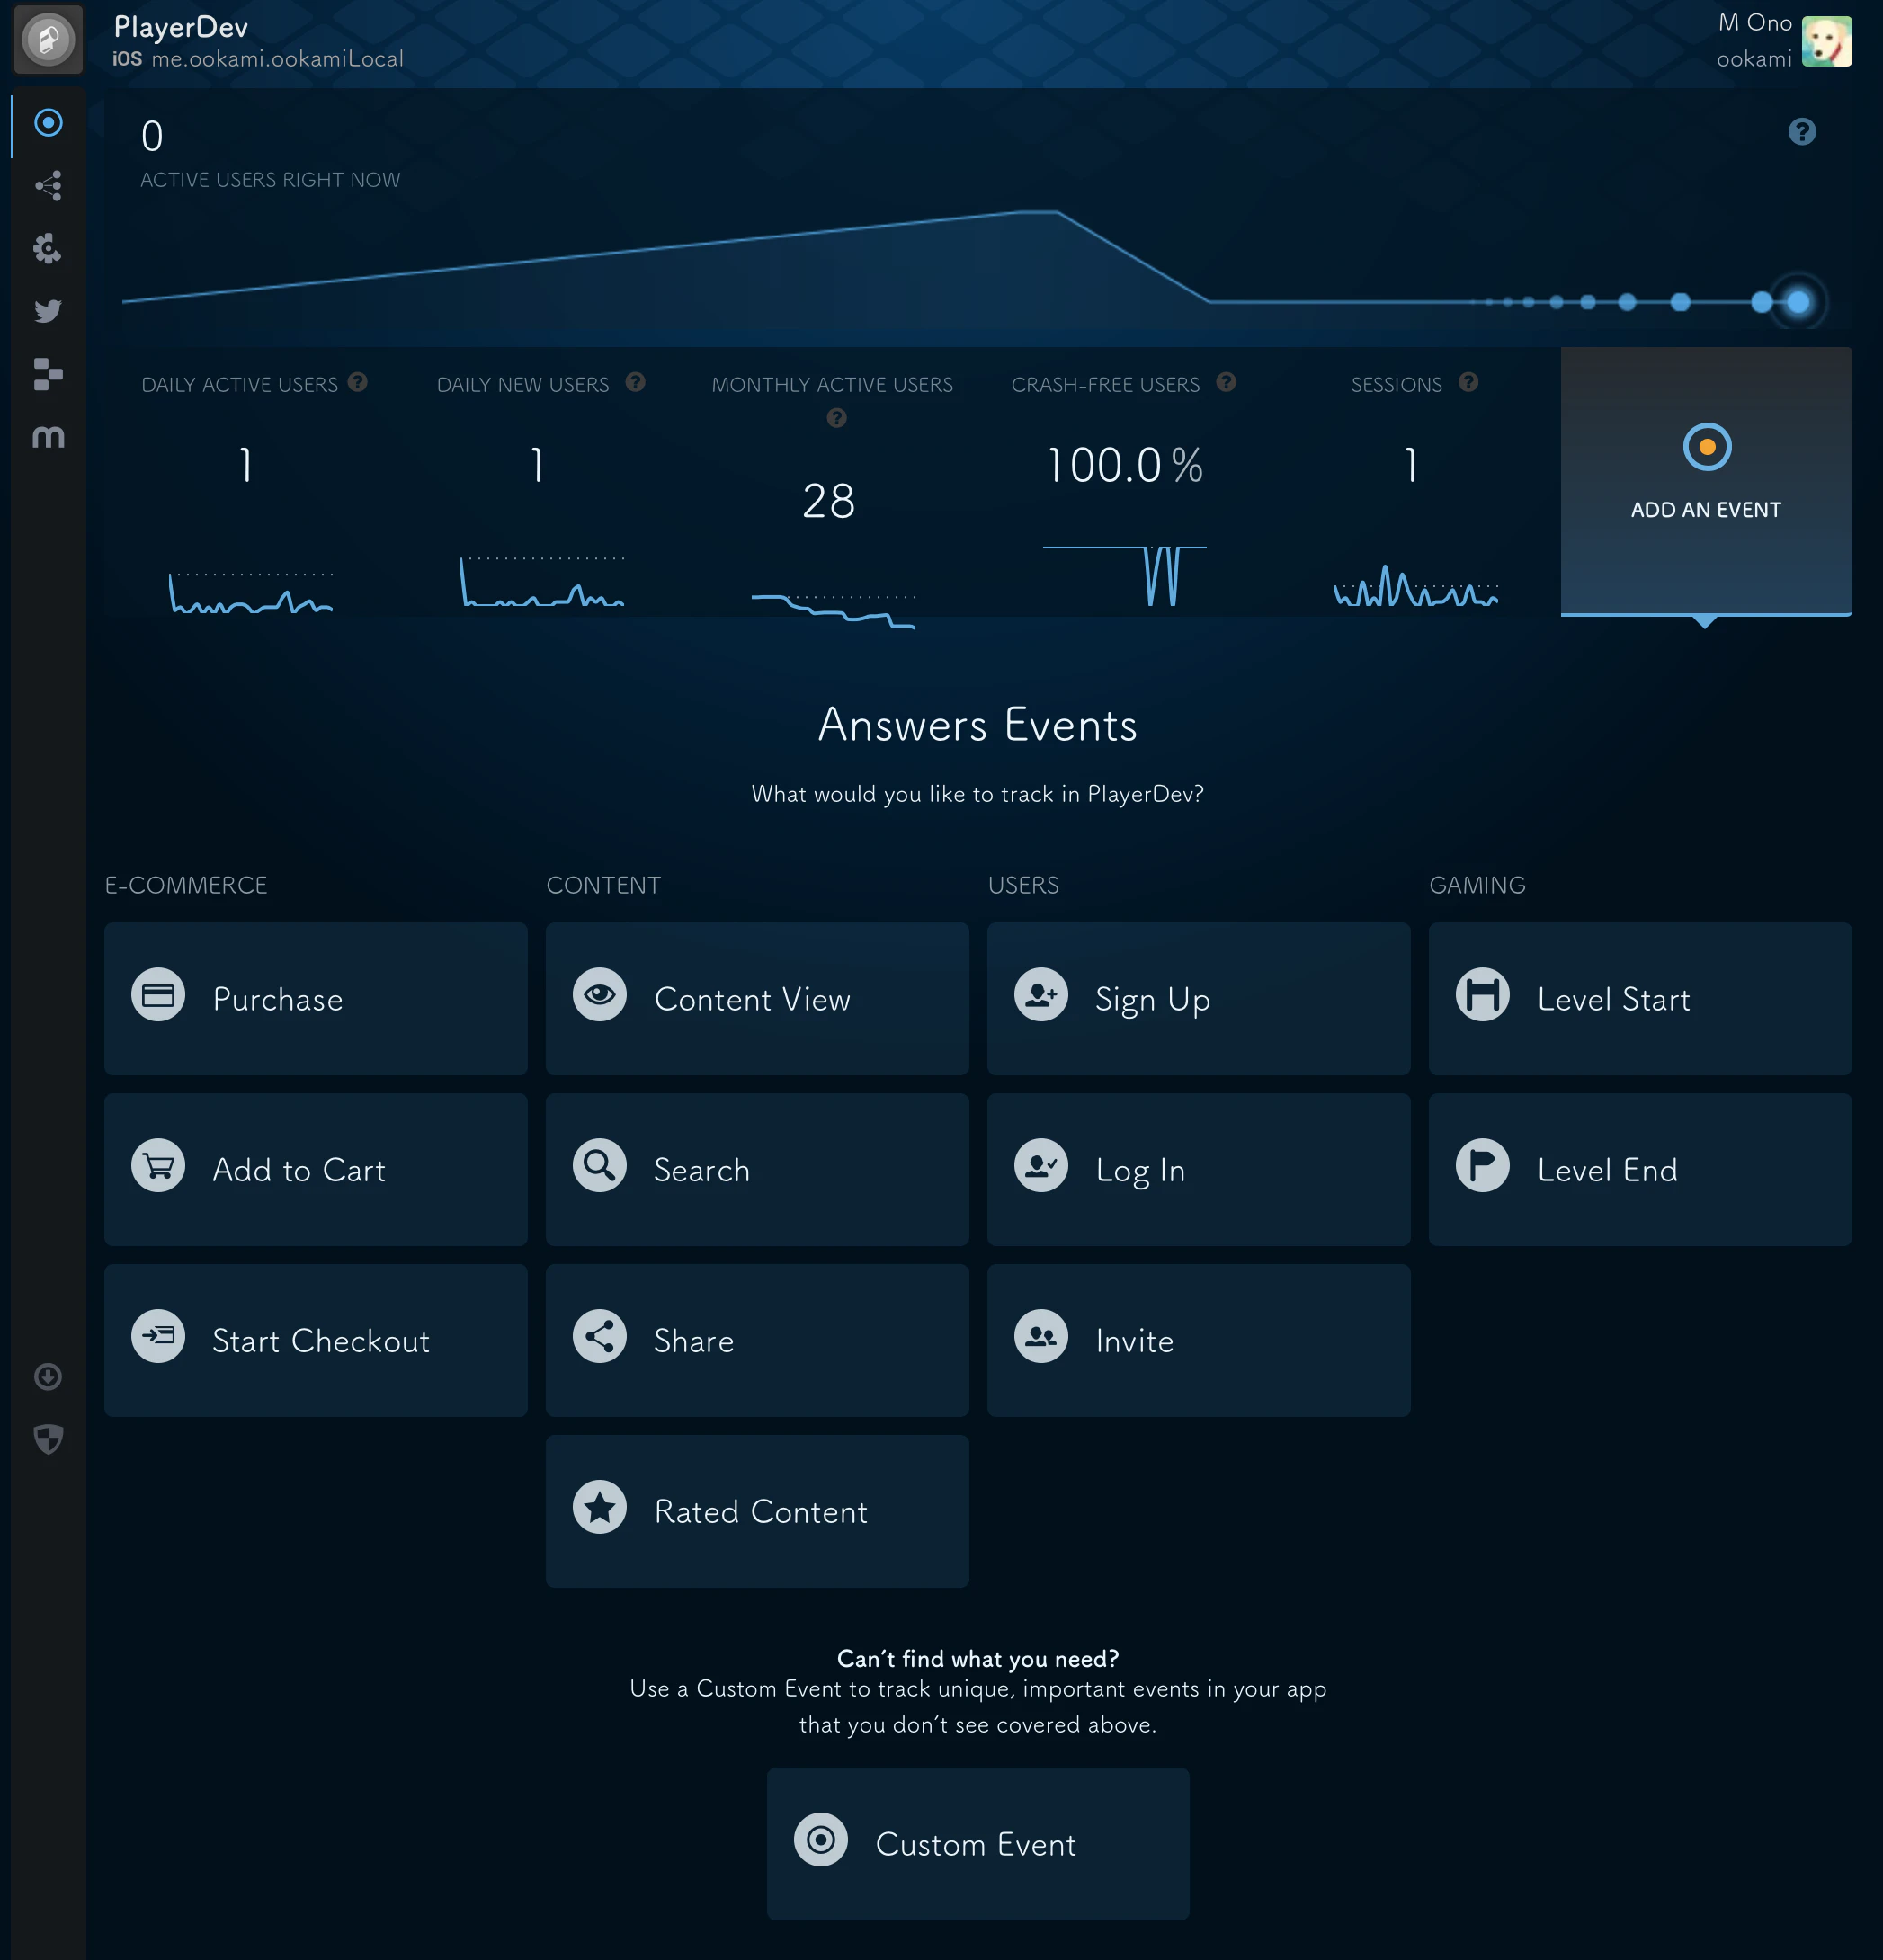Open the Crashlytics bug sidebar icon
This screenshot has width=1883, height=1960.
click(x=48, y=248)
